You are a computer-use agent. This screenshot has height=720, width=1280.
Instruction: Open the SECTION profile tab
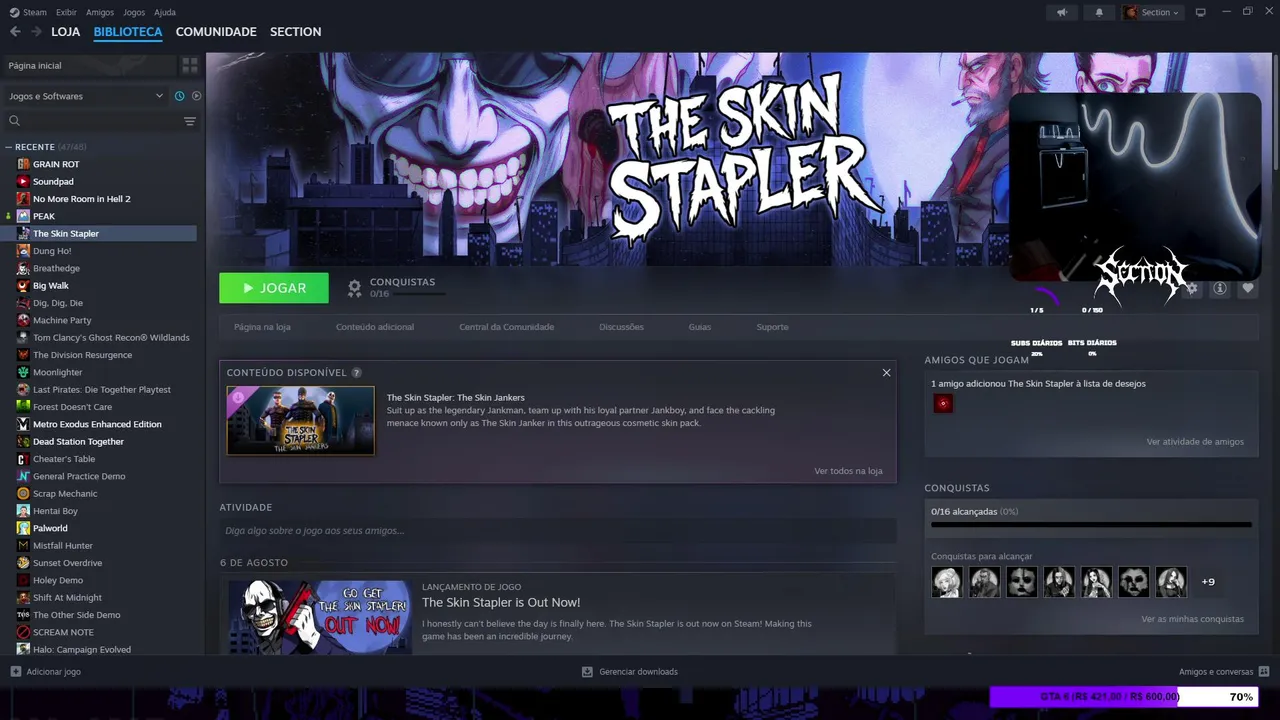pyautogui.click(x=295, y=32)
